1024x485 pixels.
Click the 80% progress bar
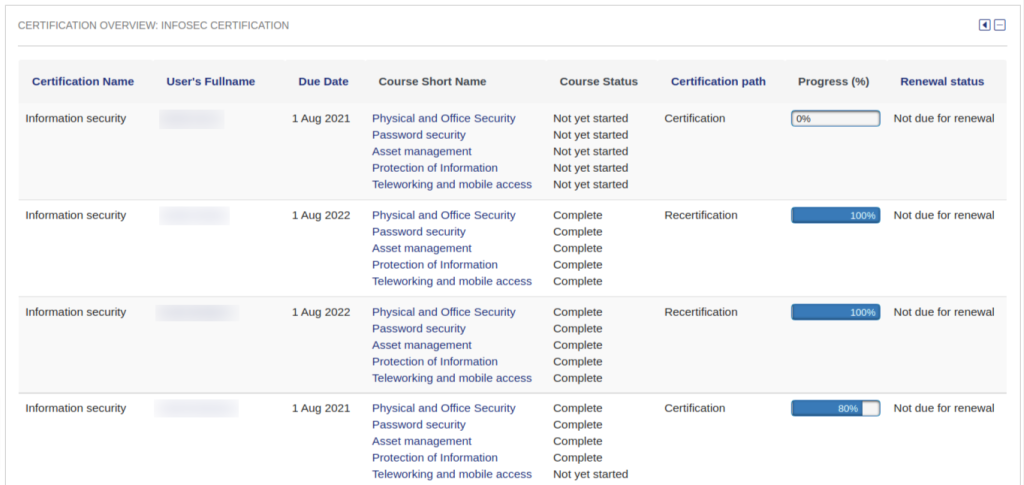coord(835,408)
